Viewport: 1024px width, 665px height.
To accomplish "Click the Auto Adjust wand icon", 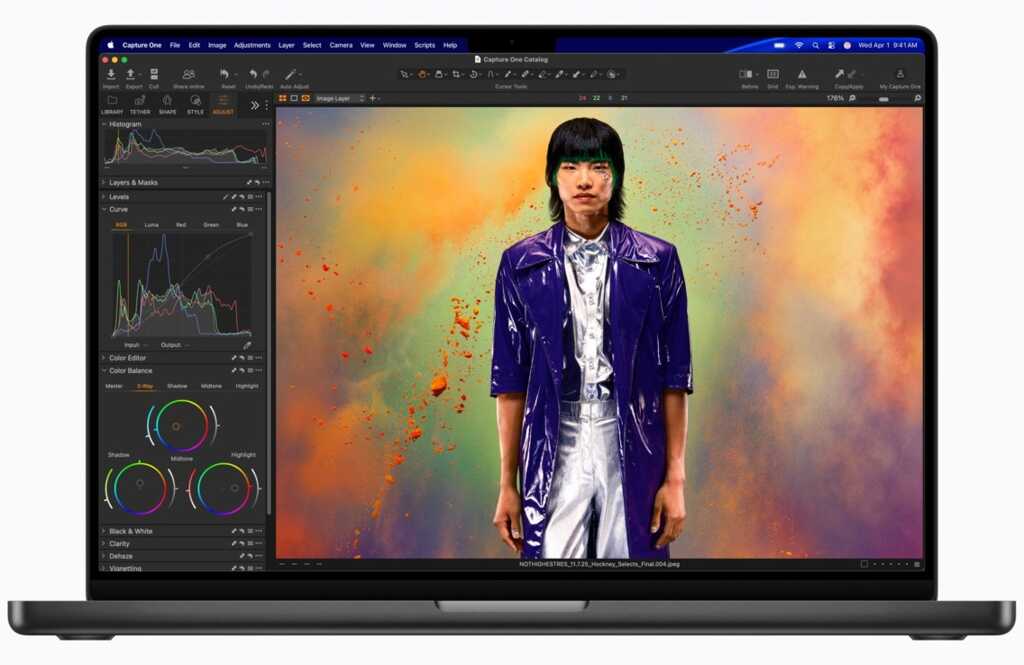I will pos(289,74).
